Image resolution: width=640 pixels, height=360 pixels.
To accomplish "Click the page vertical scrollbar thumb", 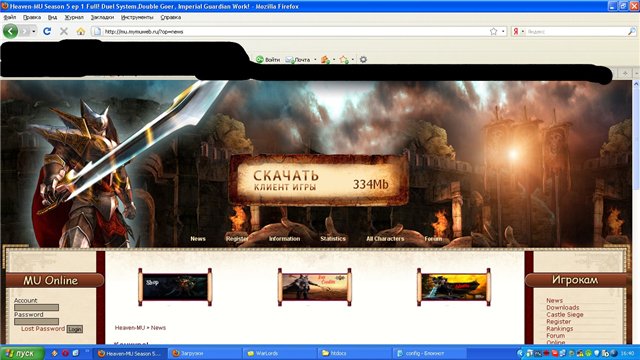I will point(636,139).
